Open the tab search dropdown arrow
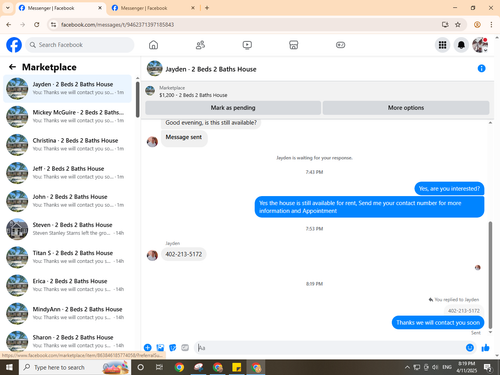The width and height of the screenshot is (500, 375). [8, 8]
